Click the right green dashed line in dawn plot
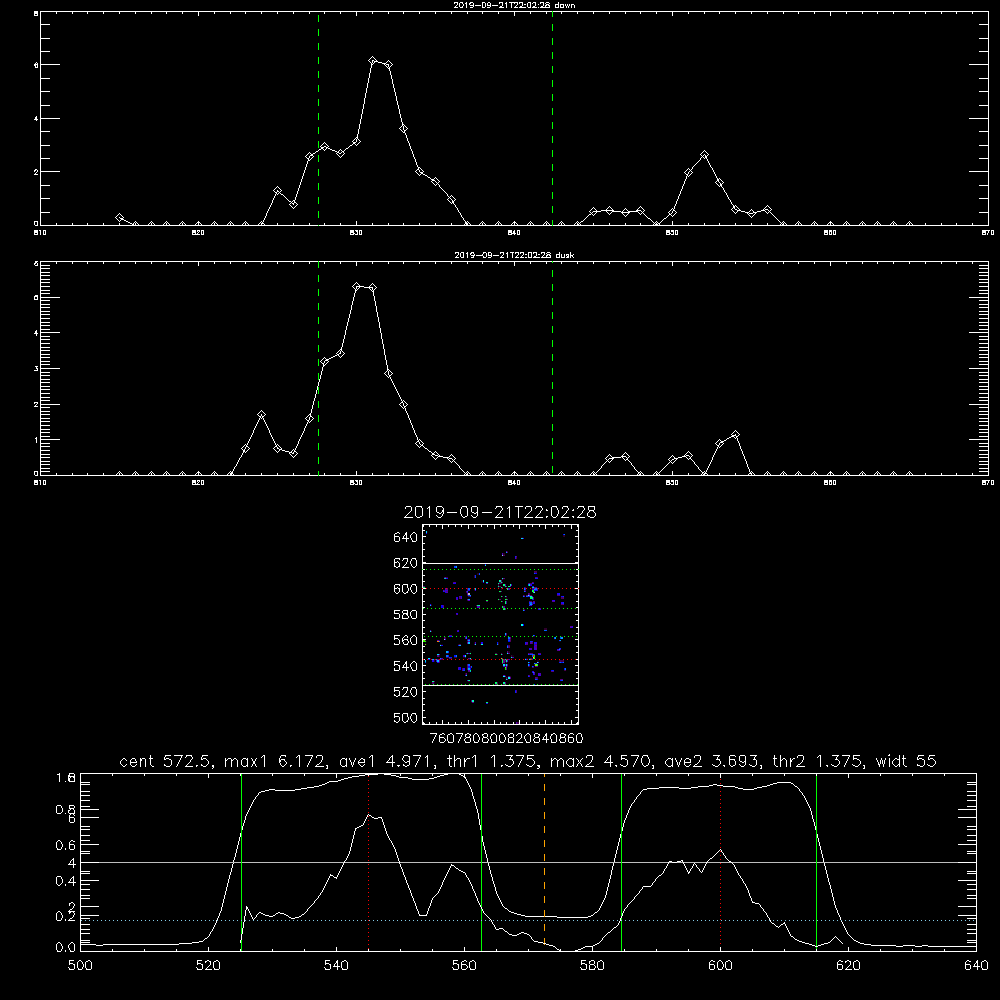This screenshot has width=1000, height=1000. point(552,119)
